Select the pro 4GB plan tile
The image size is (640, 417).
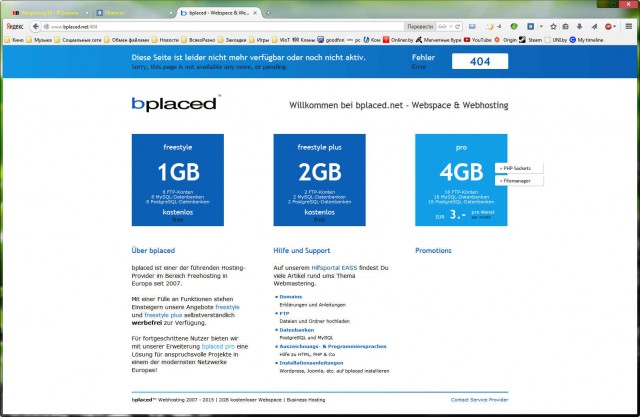pos(461,180)
